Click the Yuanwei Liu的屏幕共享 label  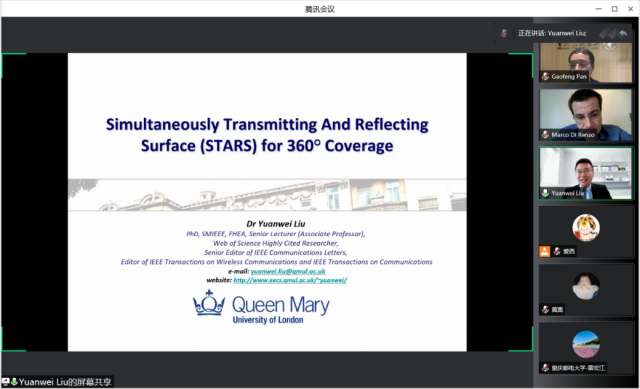(65, 382)
